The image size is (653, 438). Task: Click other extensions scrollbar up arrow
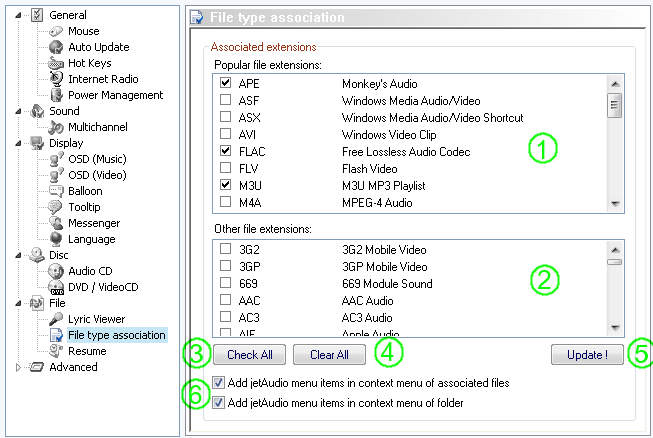[x=615, y=250]
